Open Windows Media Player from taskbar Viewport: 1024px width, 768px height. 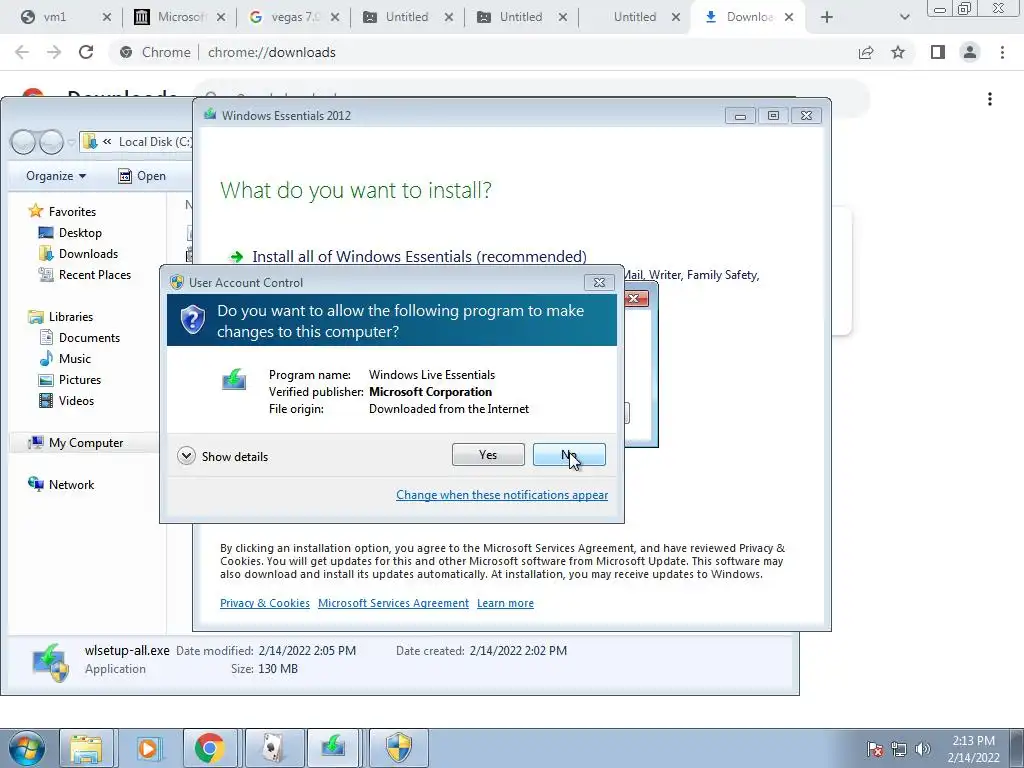pyautogui.click(x=147, y=748)
